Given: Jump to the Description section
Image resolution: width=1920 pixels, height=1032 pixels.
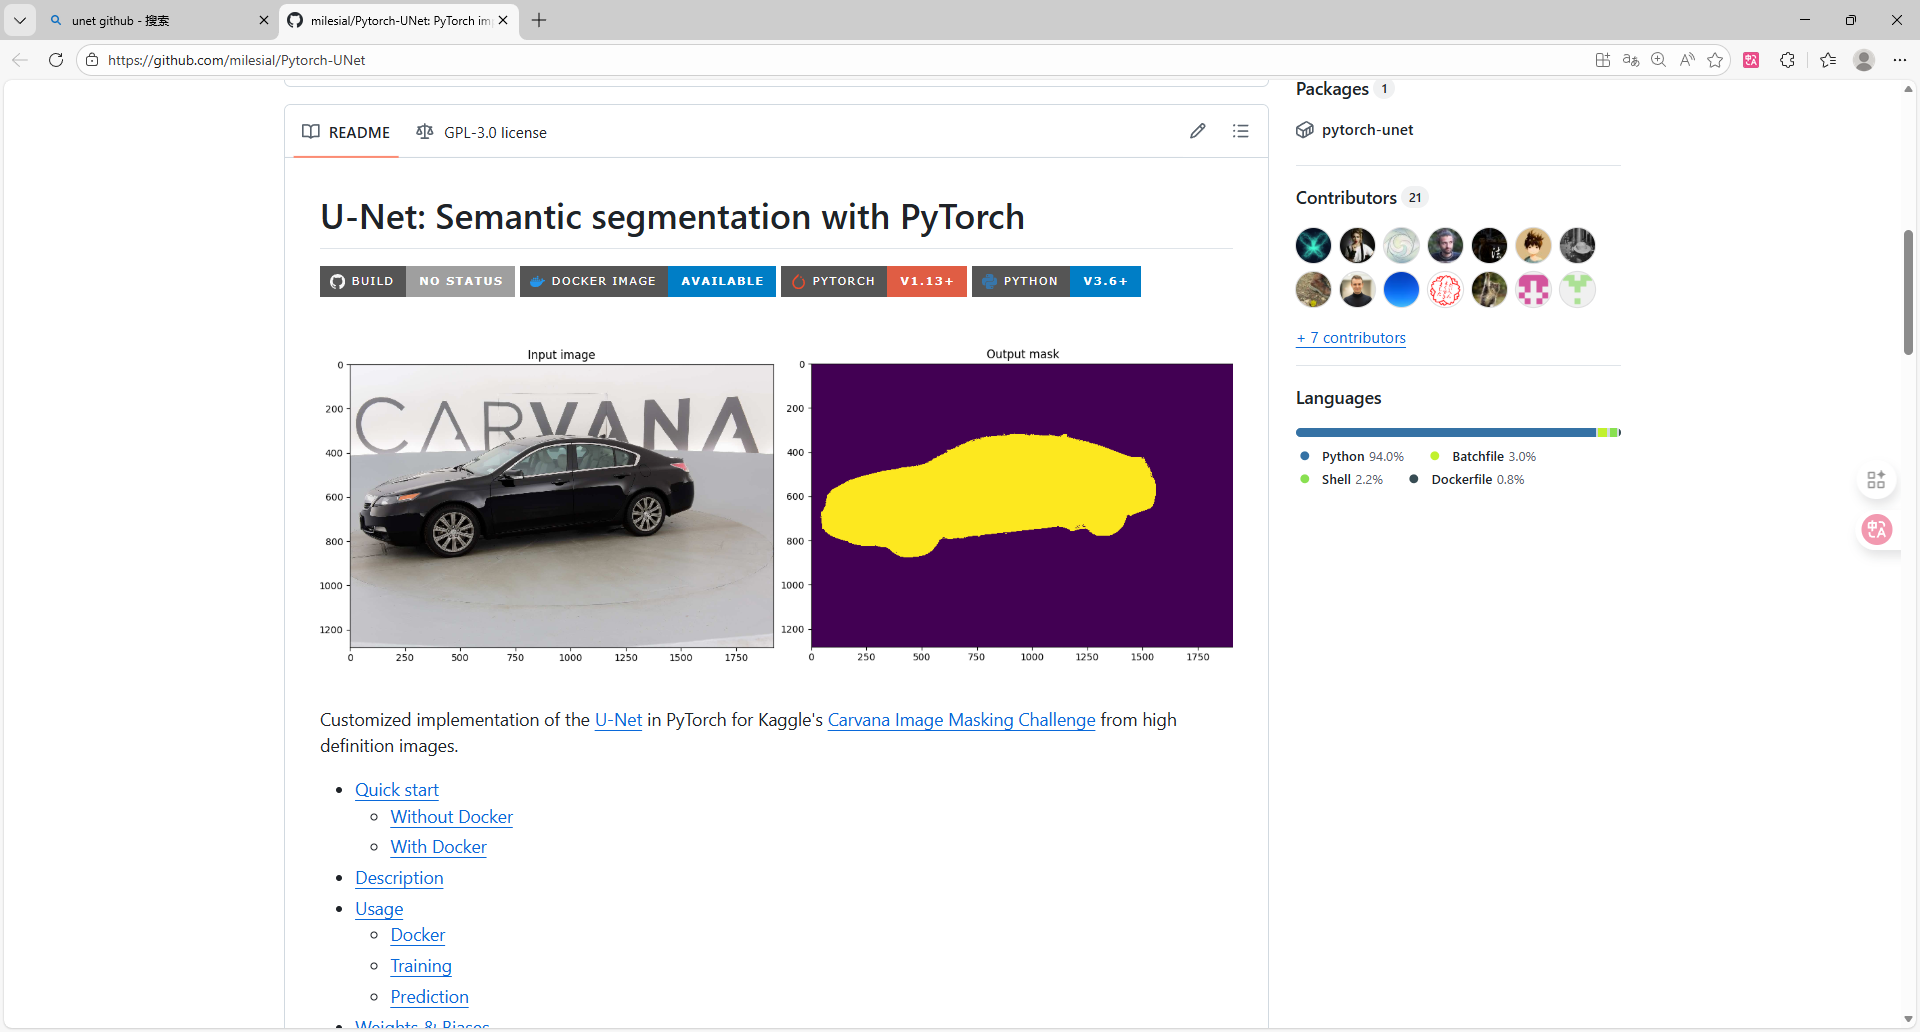Looking at the screenshot, I should [399, 878].
